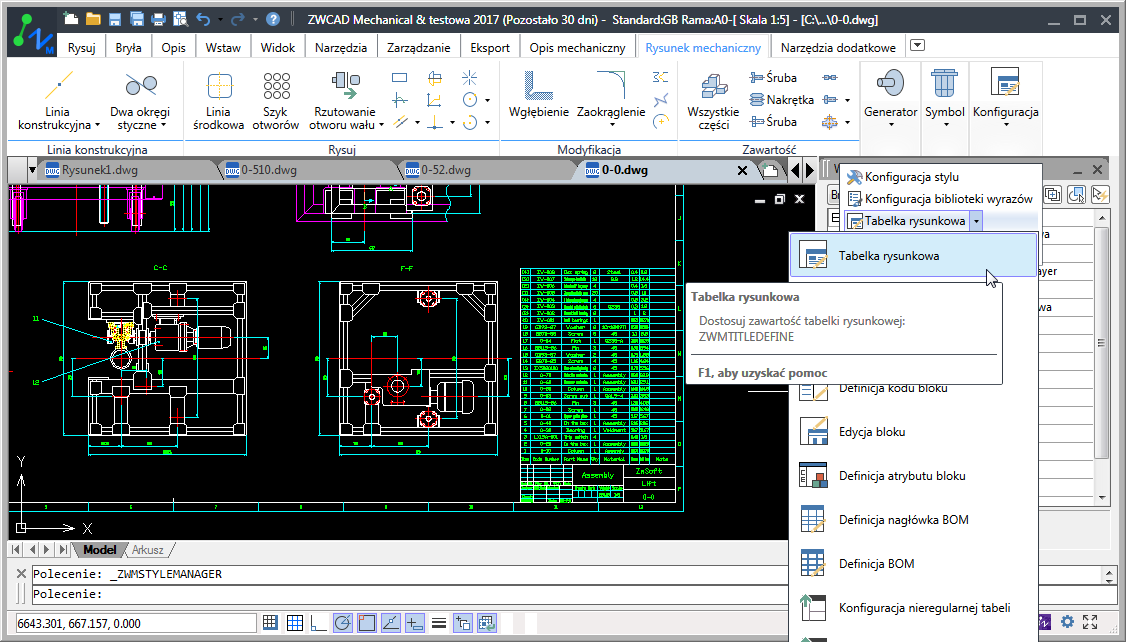The height and width of the screenshot is (642, 1126).
Task: Open the Symbol dropdown arrow
Action: pyautogui.click(x=946, y=125)
